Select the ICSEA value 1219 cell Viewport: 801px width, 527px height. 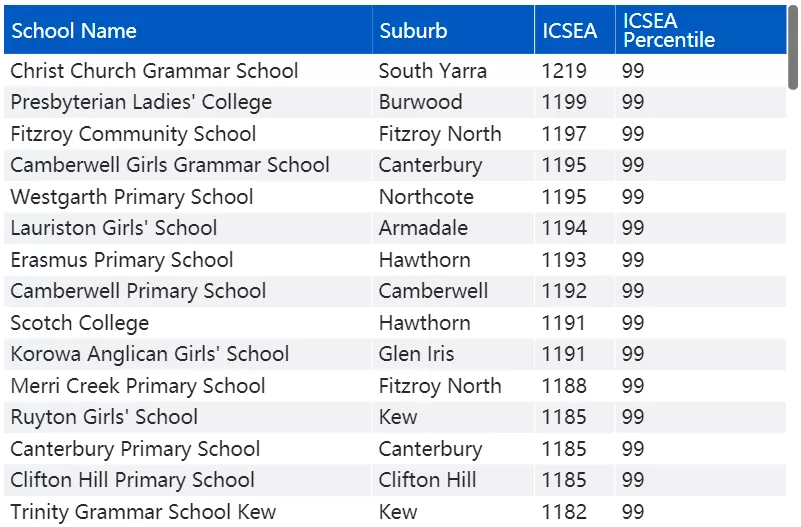[575, 70]
